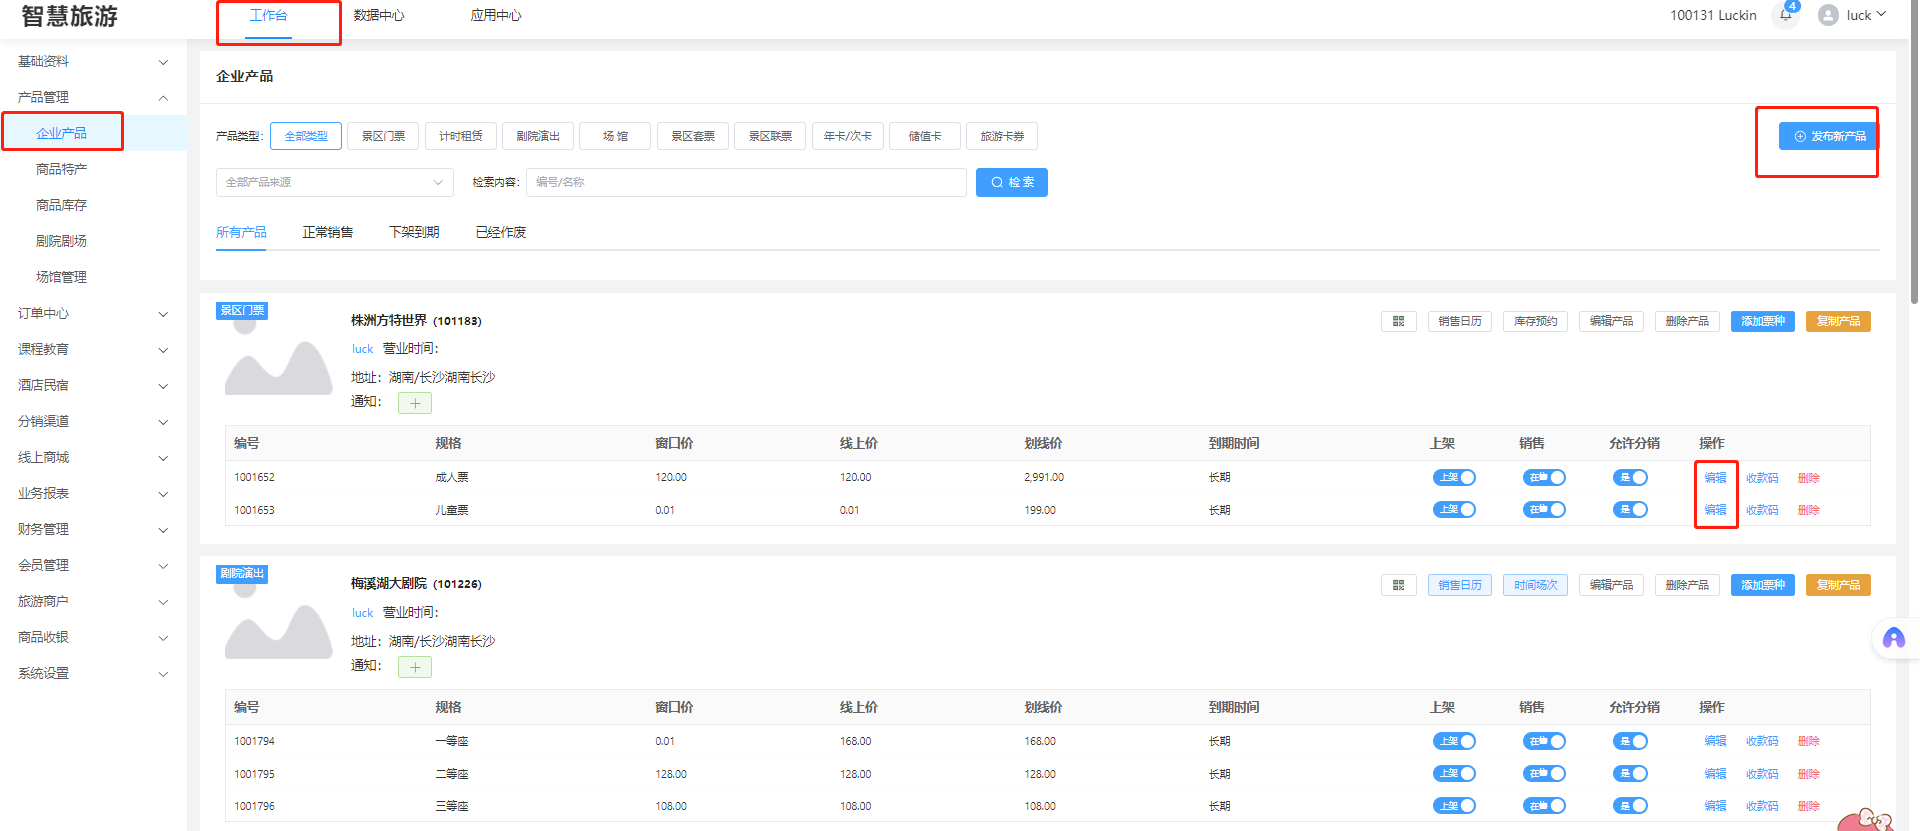Click the 检索 search button with magnifier icon
1920x831 pixels.
1011,182
